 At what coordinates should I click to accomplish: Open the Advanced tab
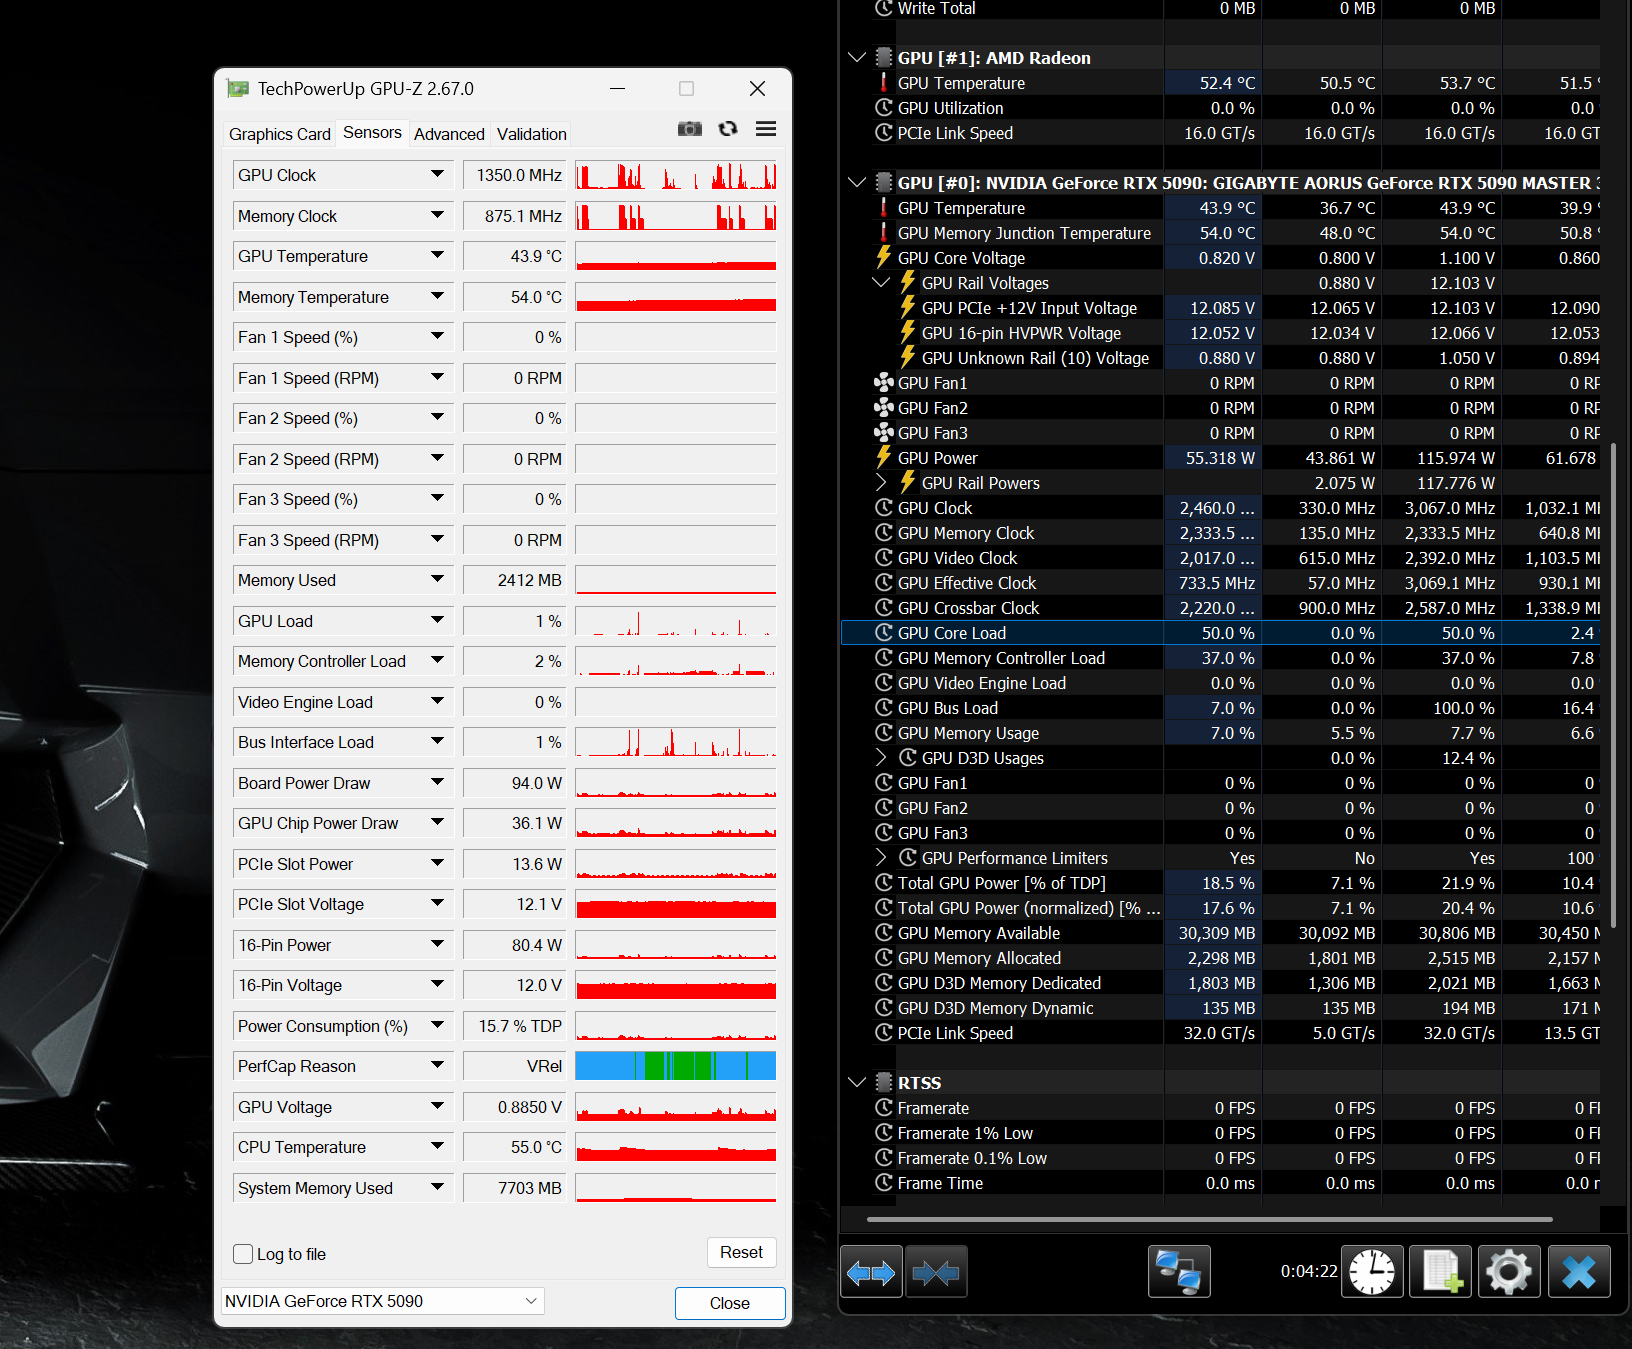click(x=449, y=134)
